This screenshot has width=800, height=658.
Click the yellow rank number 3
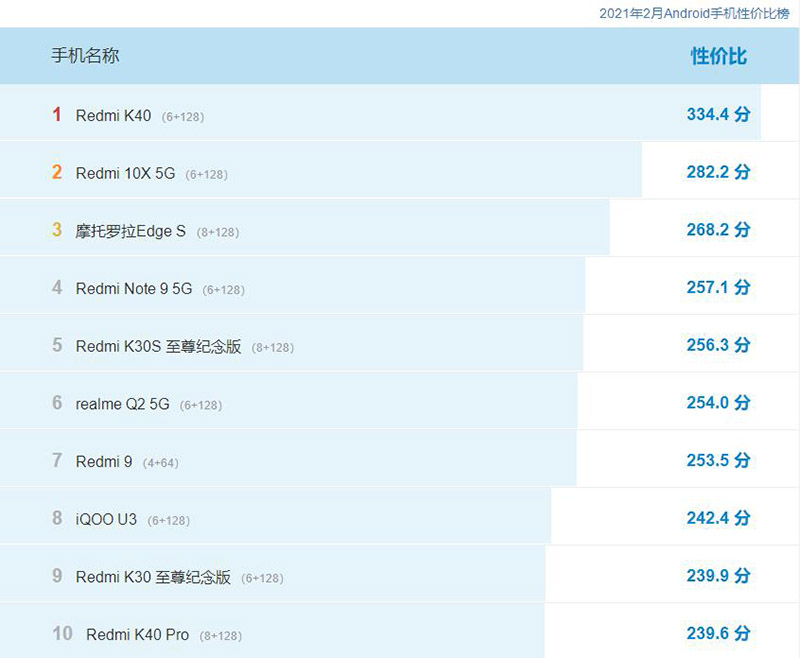click(x=57, y=230)
